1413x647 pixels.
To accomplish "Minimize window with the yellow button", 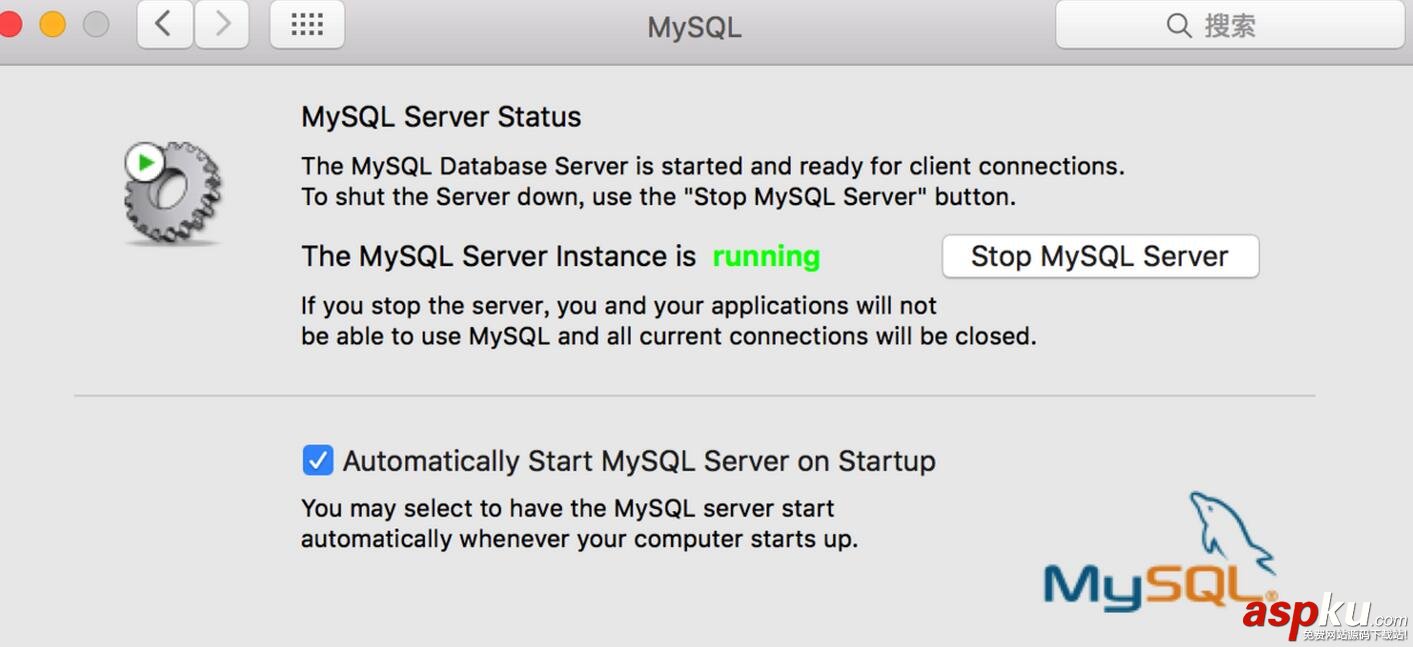I will (52, 24).
